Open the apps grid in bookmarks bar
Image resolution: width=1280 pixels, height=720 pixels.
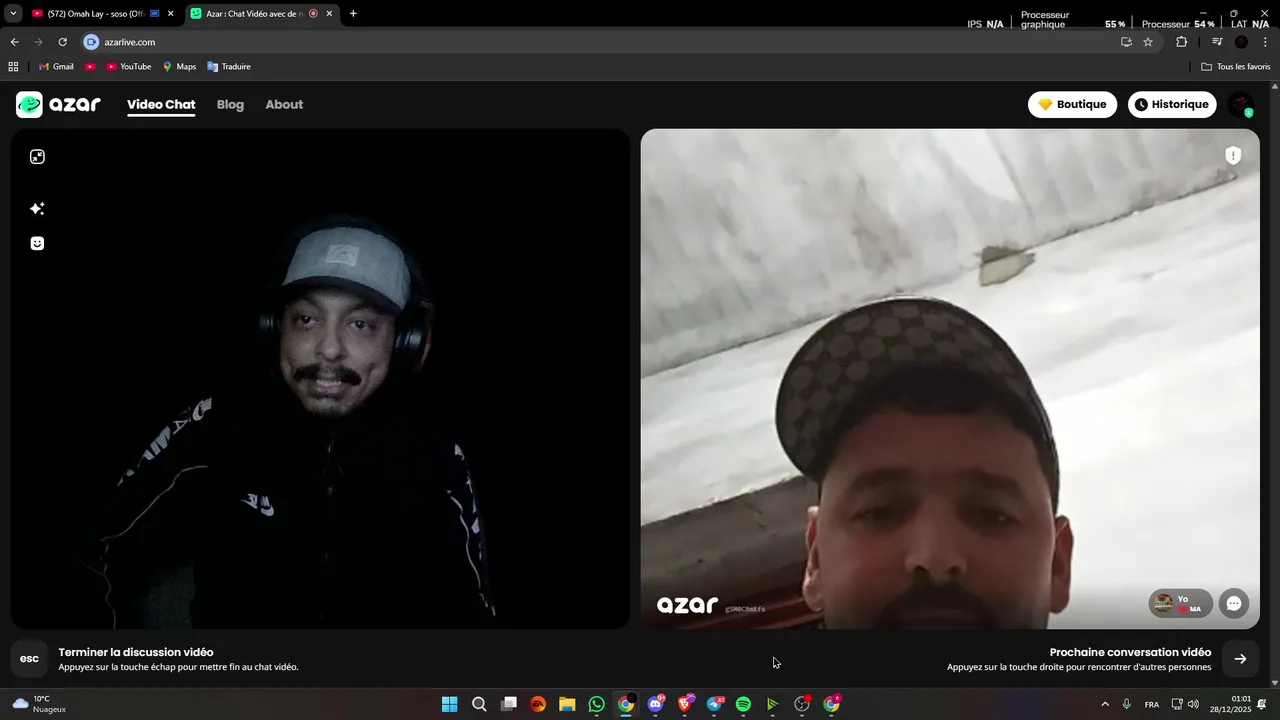(x=13, y=67)
